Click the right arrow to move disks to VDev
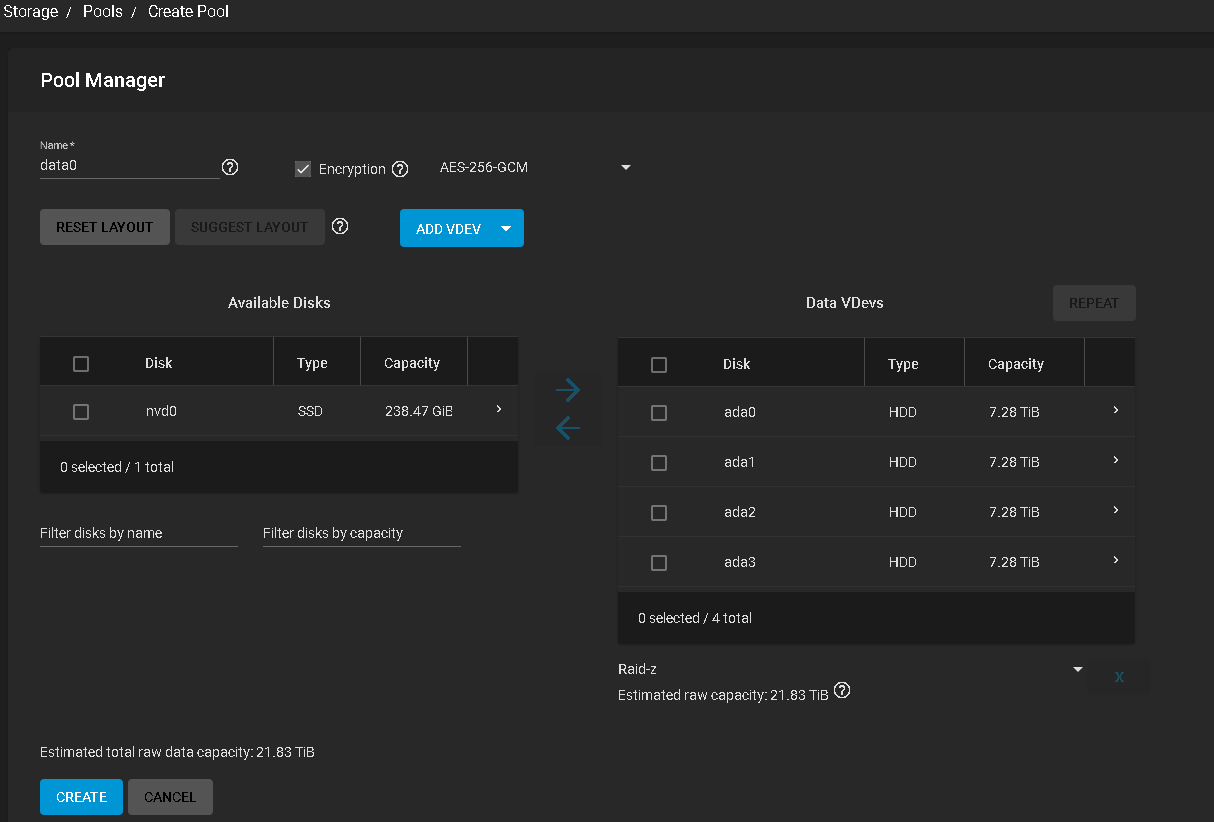 567,389
